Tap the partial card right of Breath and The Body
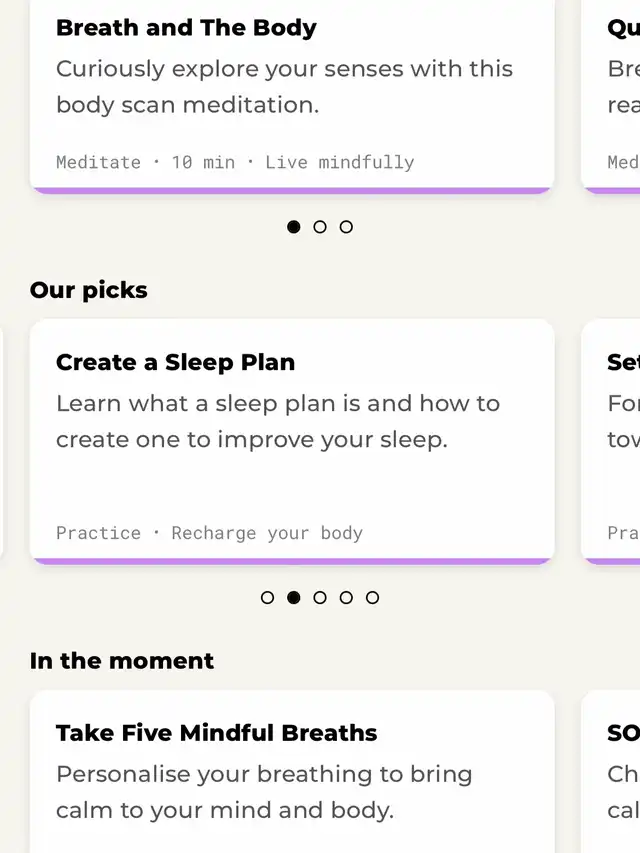 (x=612, y=90)
